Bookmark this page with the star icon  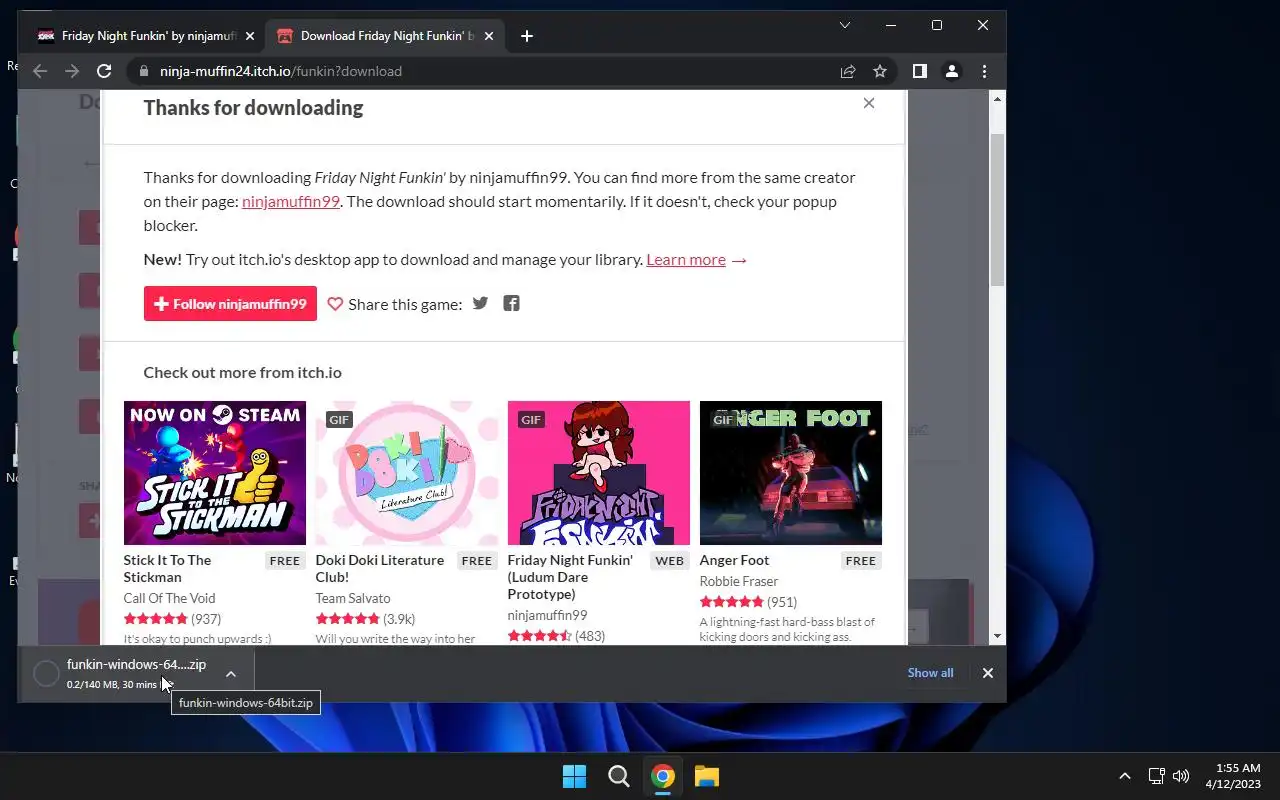[x=880, y=71]
